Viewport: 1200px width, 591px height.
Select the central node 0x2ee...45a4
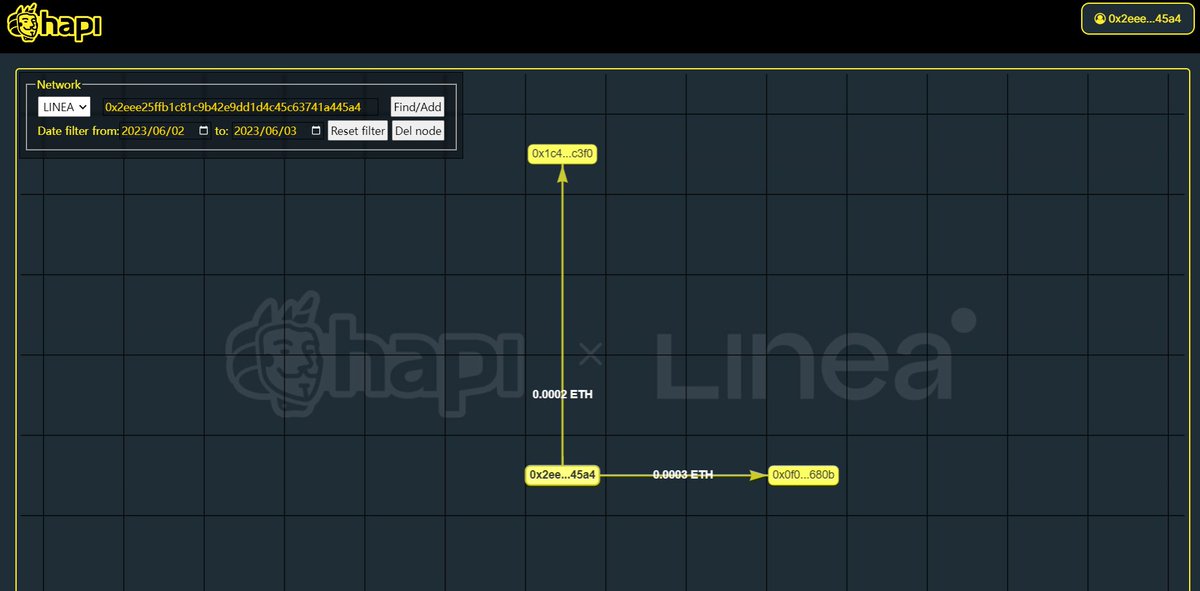(562, 475)
